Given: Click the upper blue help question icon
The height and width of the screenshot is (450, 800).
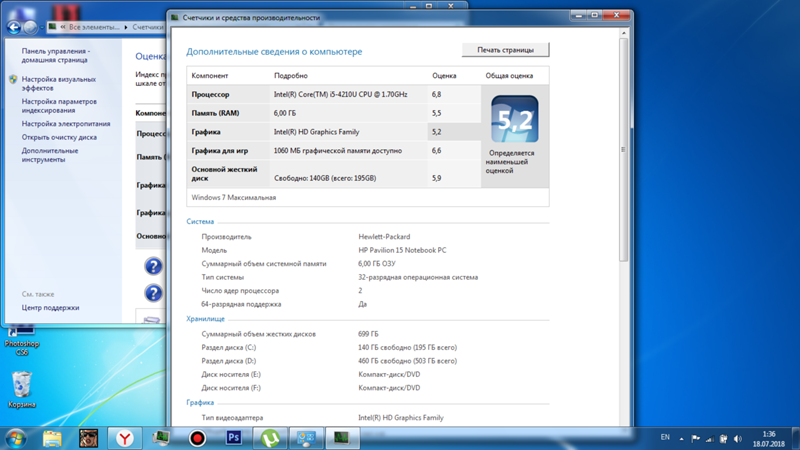Looking at the screenshot, I should (153, 266).
